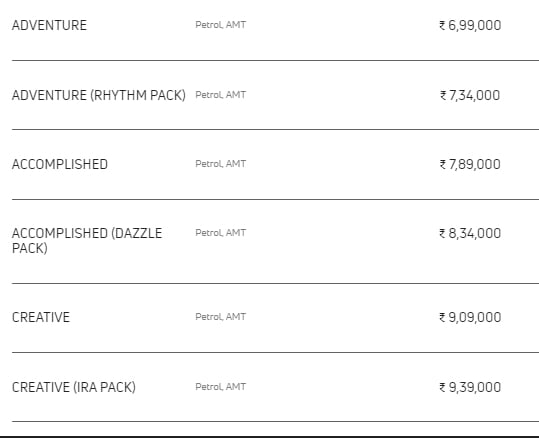Click rupee symbol in ADVENTURE price
This screenshot has width=539, height=438.
pos(442,25)
